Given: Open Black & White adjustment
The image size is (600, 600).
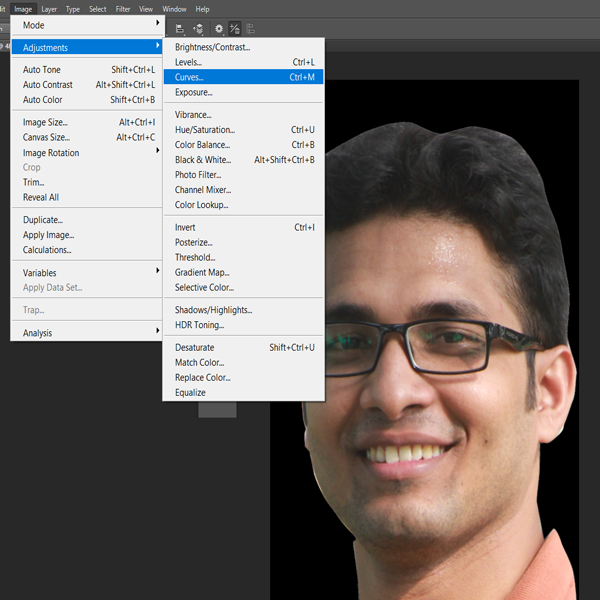Looking at the screenshot, I should point(244,160).
